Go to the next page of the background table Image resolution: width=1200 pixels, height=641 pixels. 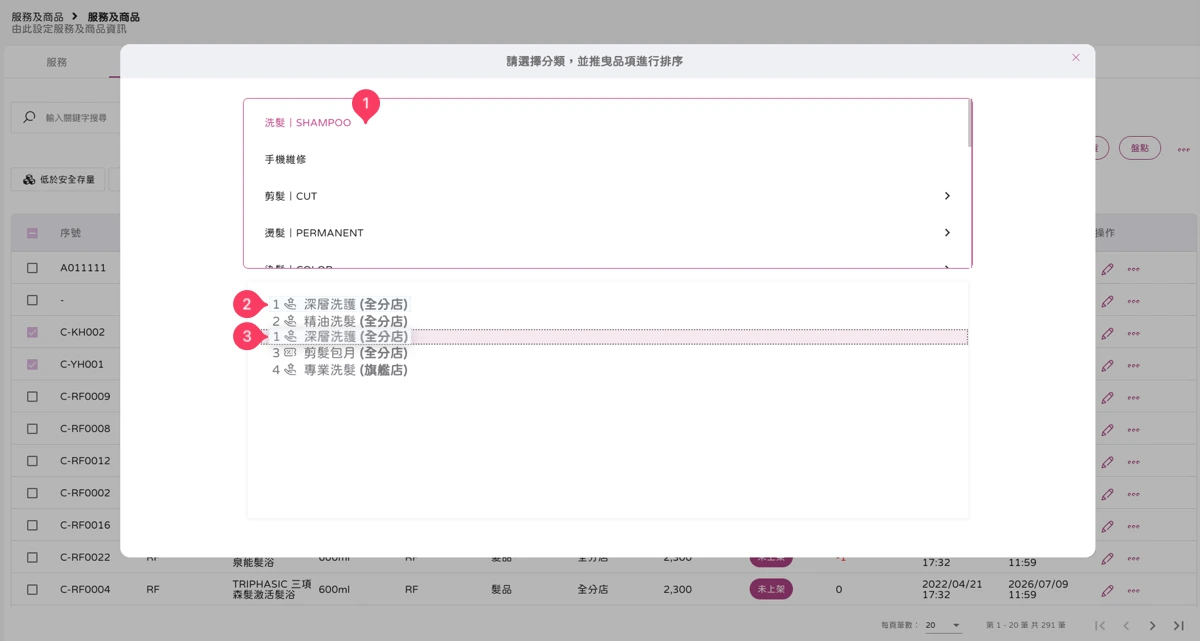coord(1152,625)
